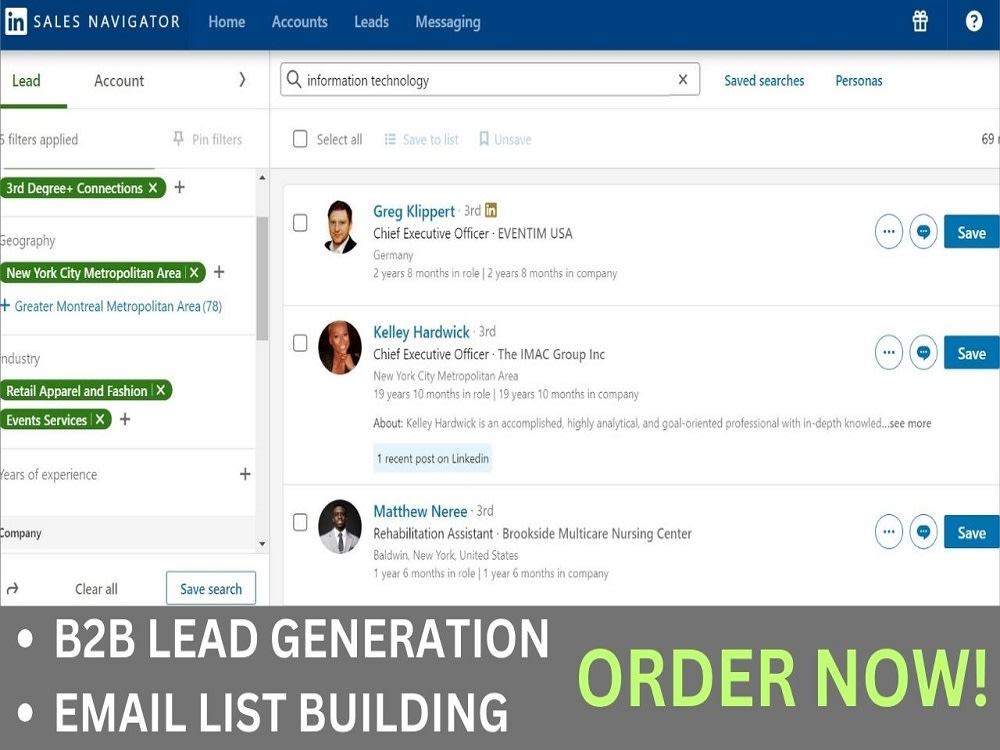
Task: Message Kelley Hardwick via chat icon
Action: point(923,352)
